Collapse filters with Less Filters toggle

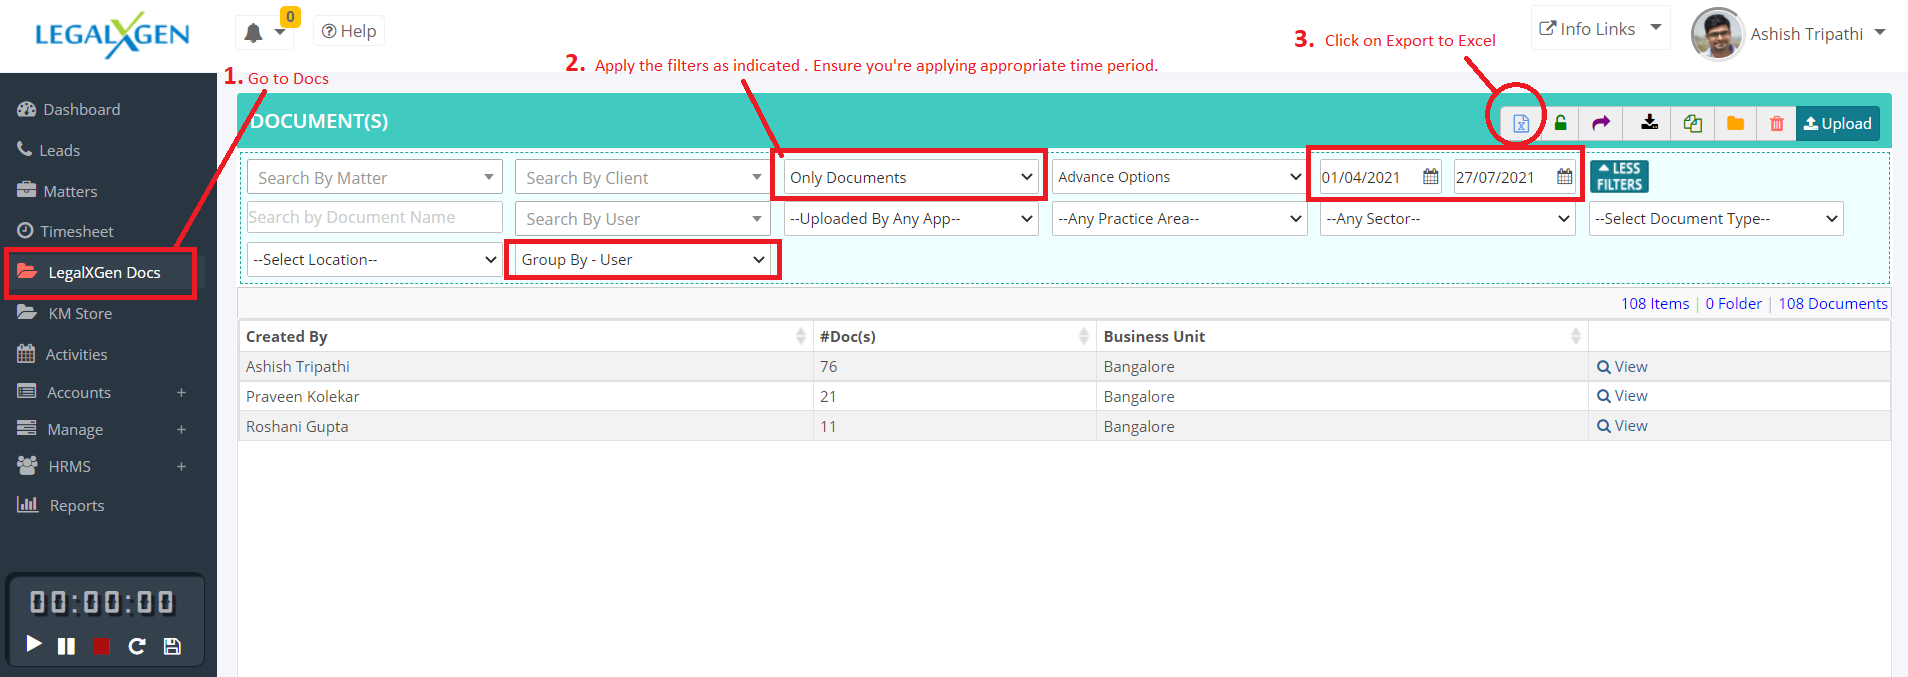(x=1619, y=177)
